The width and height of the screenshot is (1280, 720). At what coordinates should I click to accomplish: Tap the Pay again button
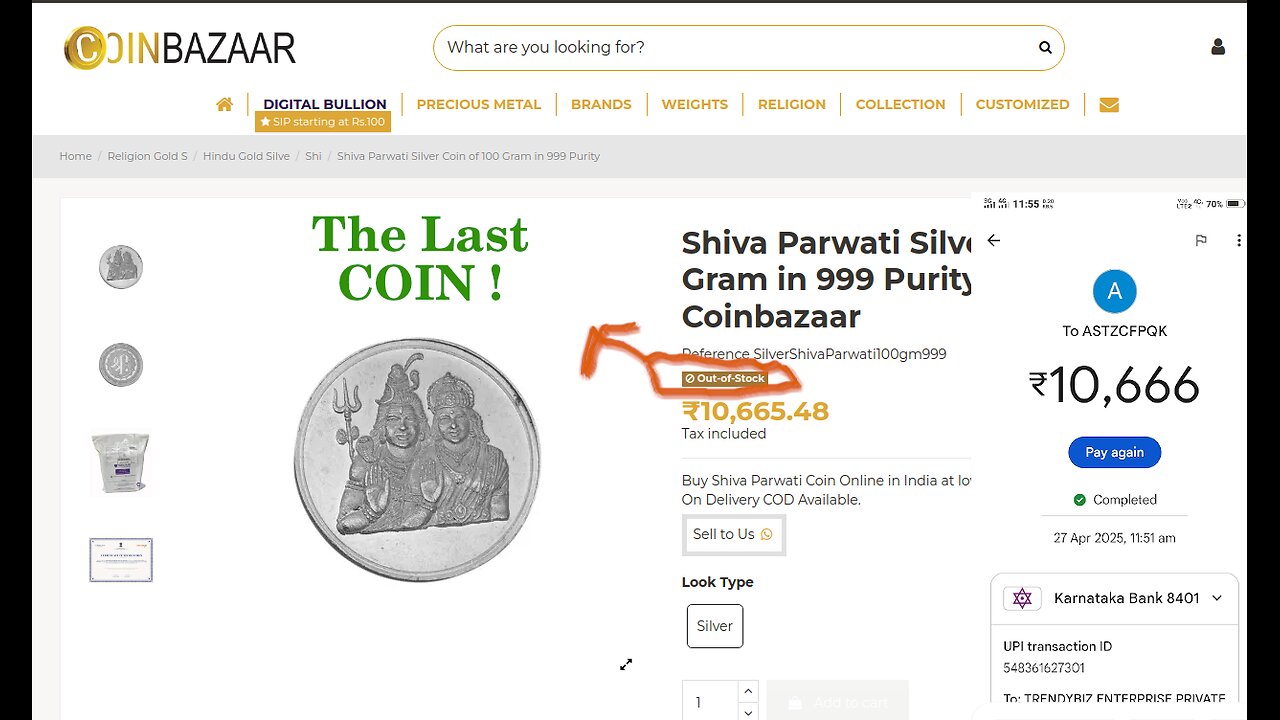[x=1114, y=452]
